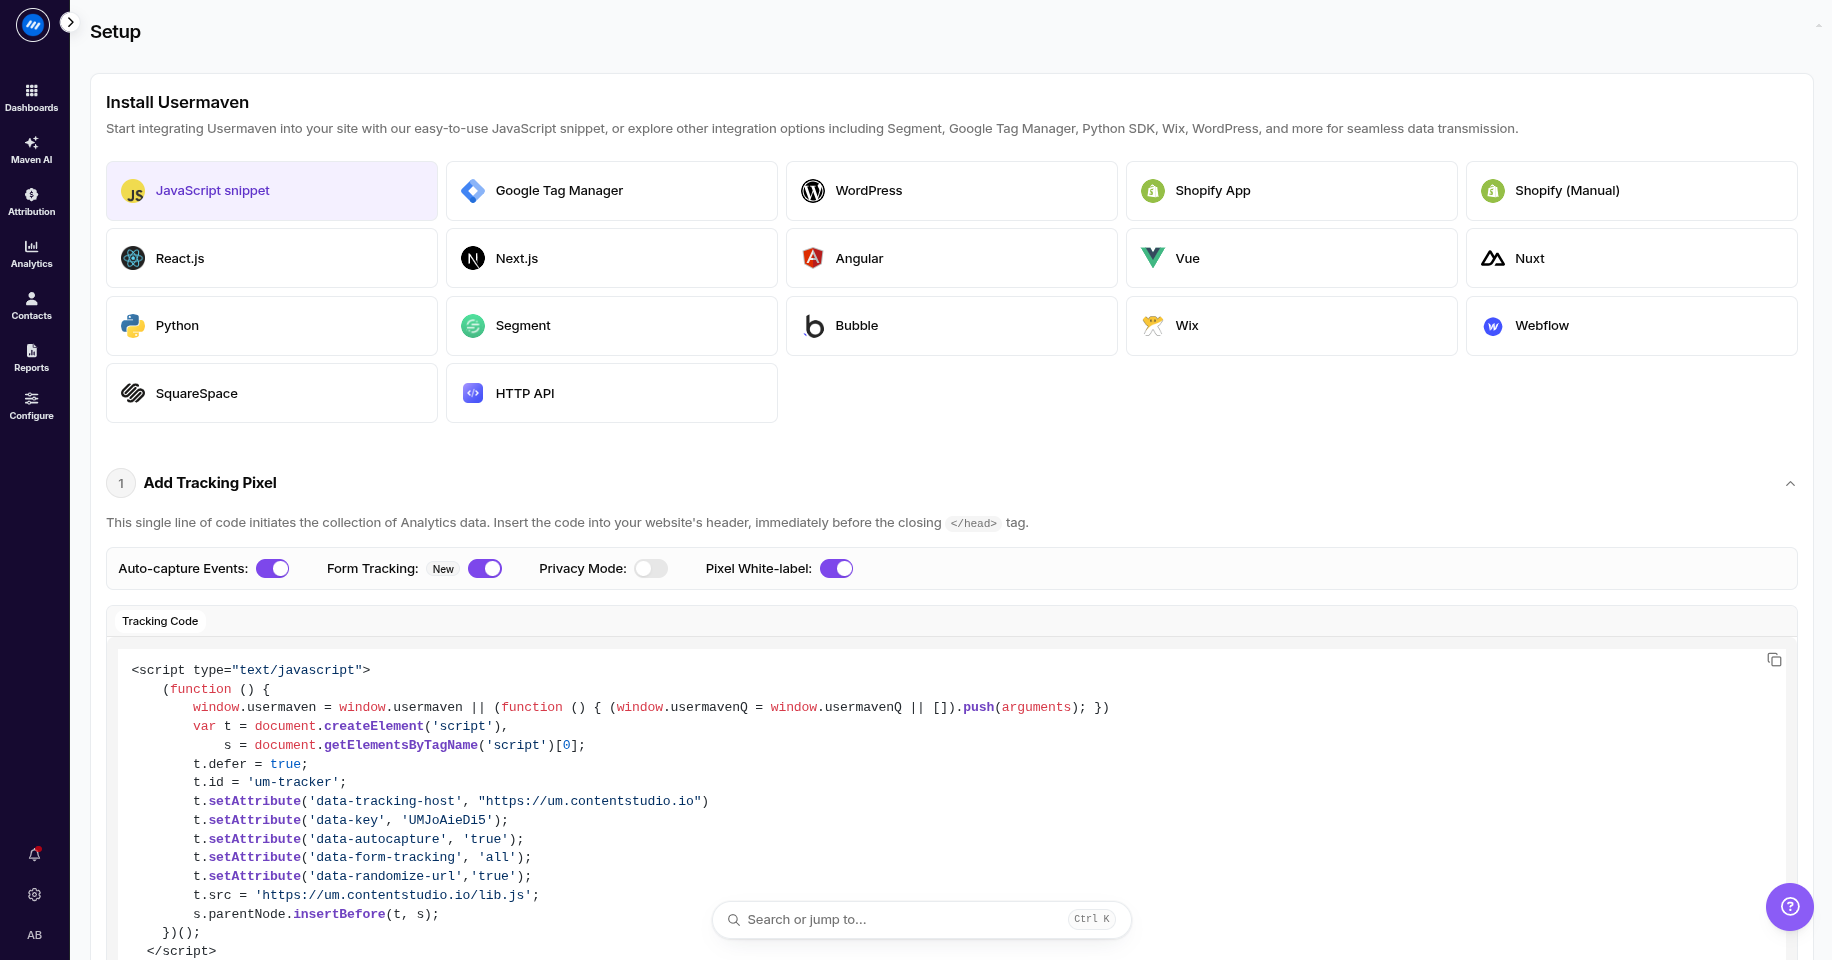This screenshot has height=960, width=1832.
Task: Toggle Auto-capture Events switch
Action: [x=273, y=569]
